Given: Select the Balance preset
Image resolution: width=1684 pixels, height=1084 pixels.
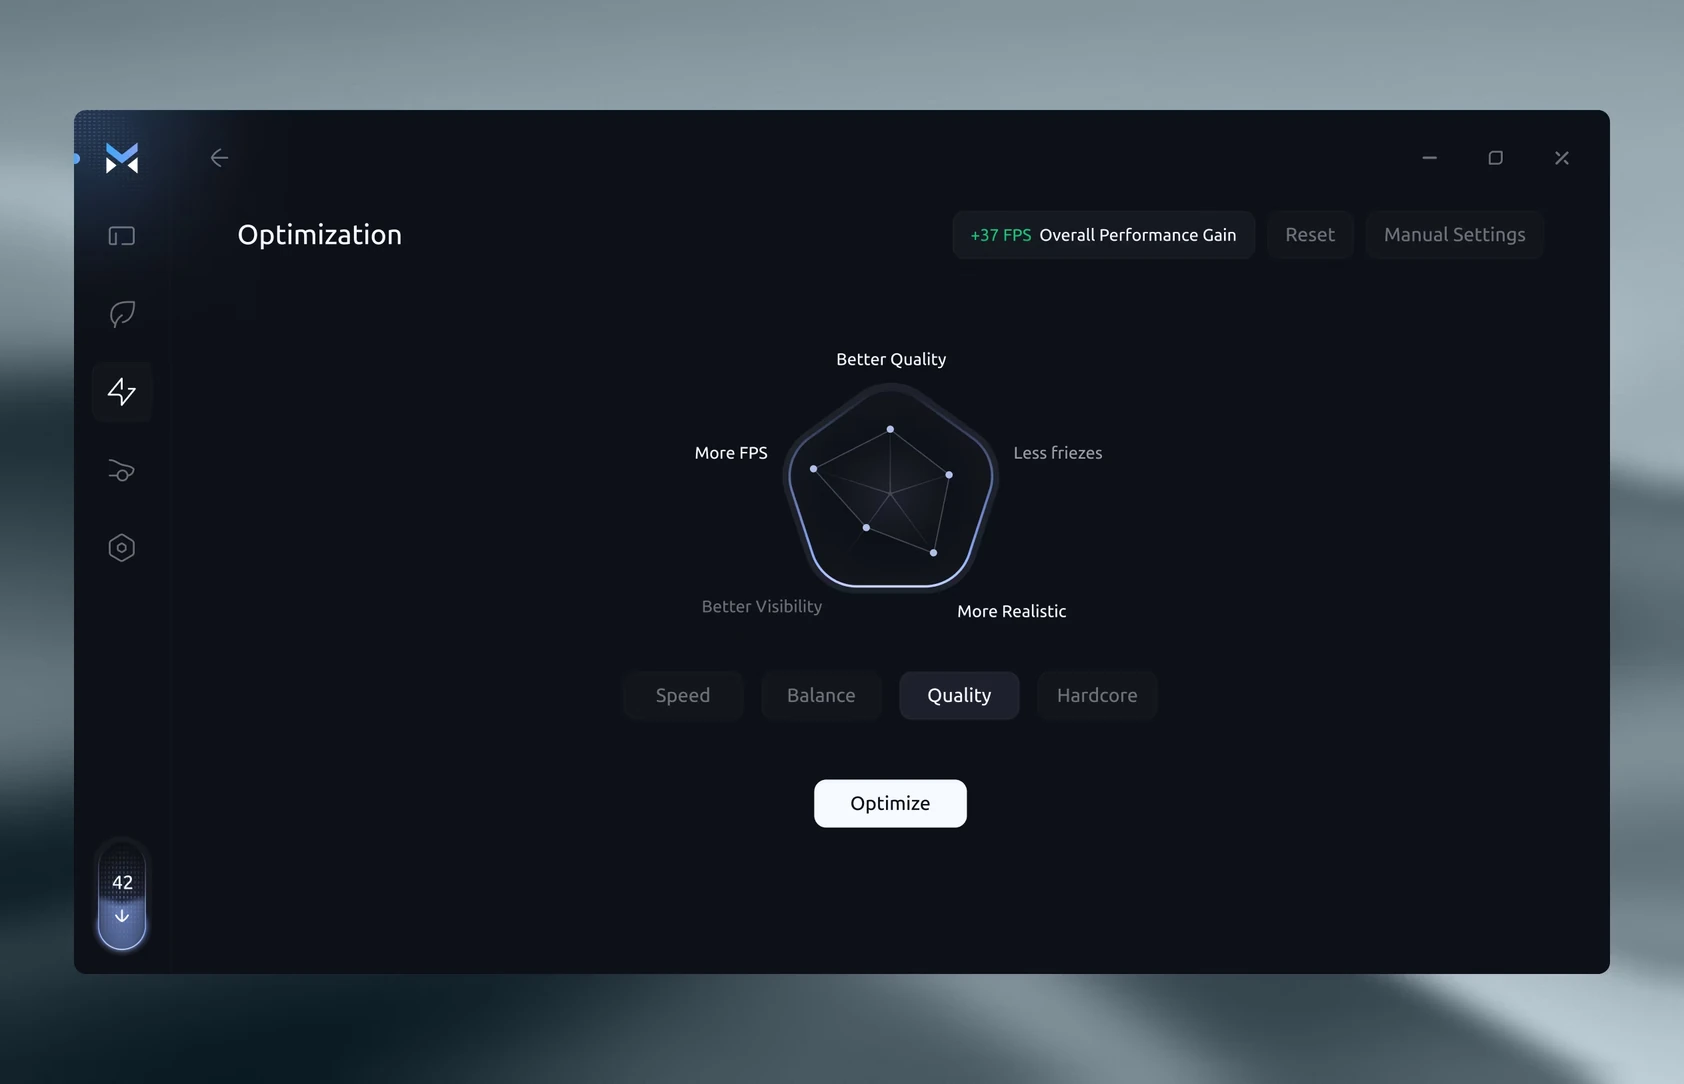Looking at the screenshot, I should point(821,695).
